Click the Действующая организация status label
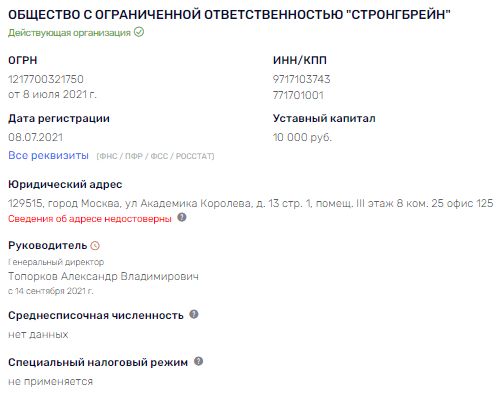Viewport: 504px width, 394px height. coord(69,33)
